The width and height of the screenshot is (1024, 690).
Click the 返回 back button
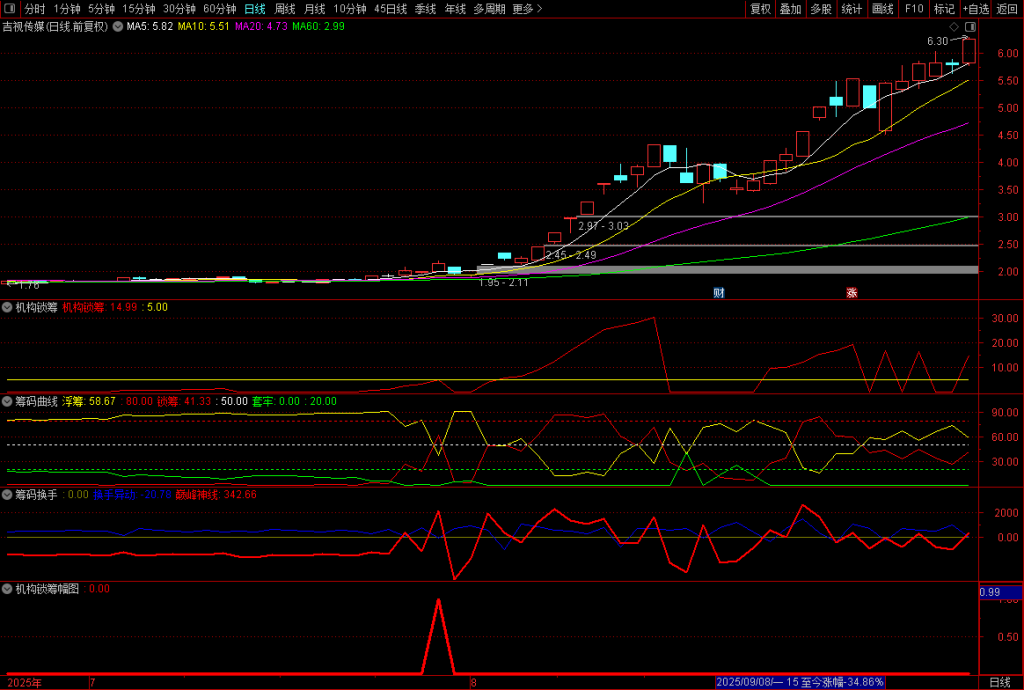pos(1006,9)
